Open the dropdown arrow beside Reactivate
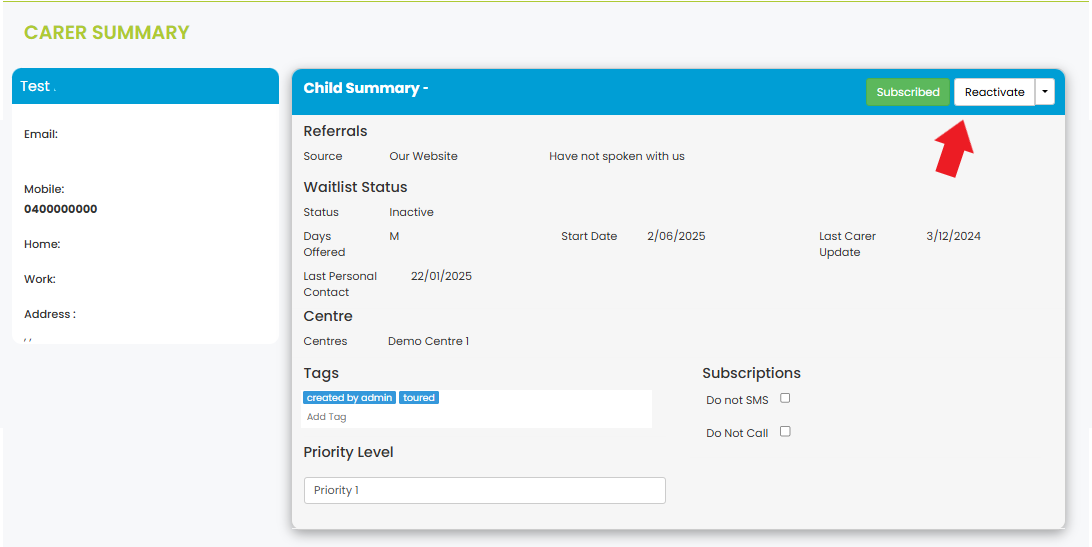The image size is (1092, 547). [x=1045, y=92]
